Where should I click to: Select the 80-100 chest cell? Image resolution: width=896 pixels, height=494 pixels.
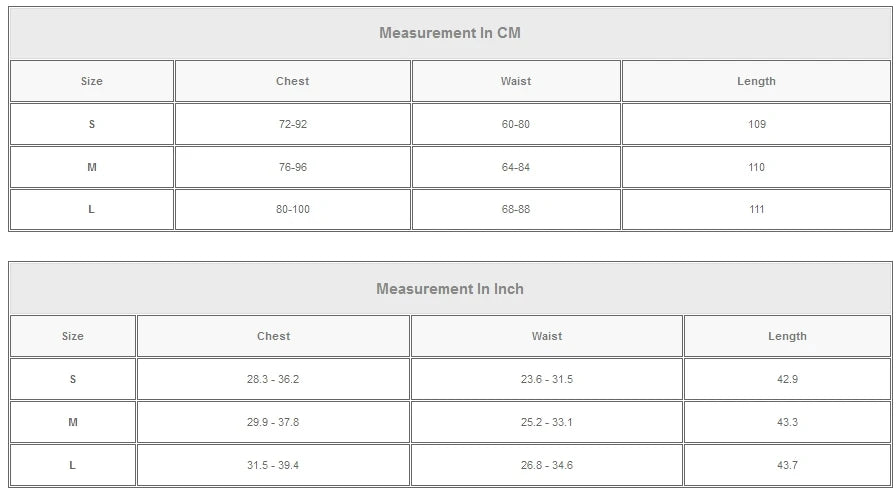[292, 210]
